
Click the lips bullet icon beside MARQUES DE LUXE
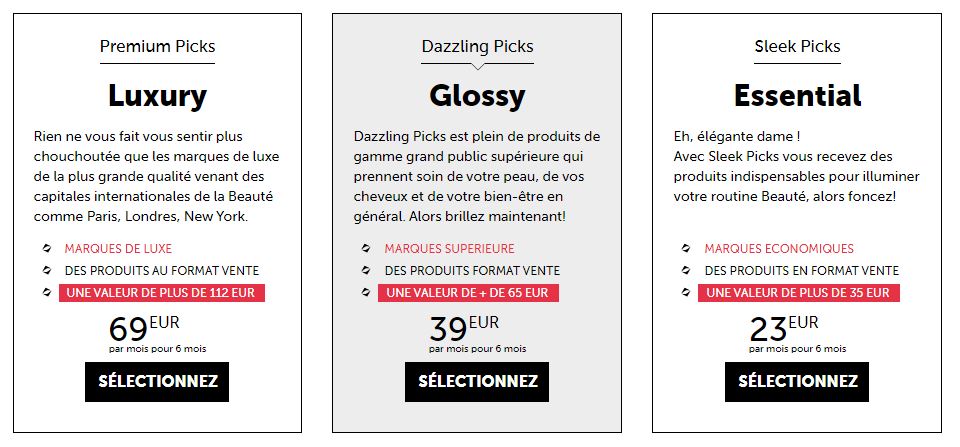coord(47,249)
